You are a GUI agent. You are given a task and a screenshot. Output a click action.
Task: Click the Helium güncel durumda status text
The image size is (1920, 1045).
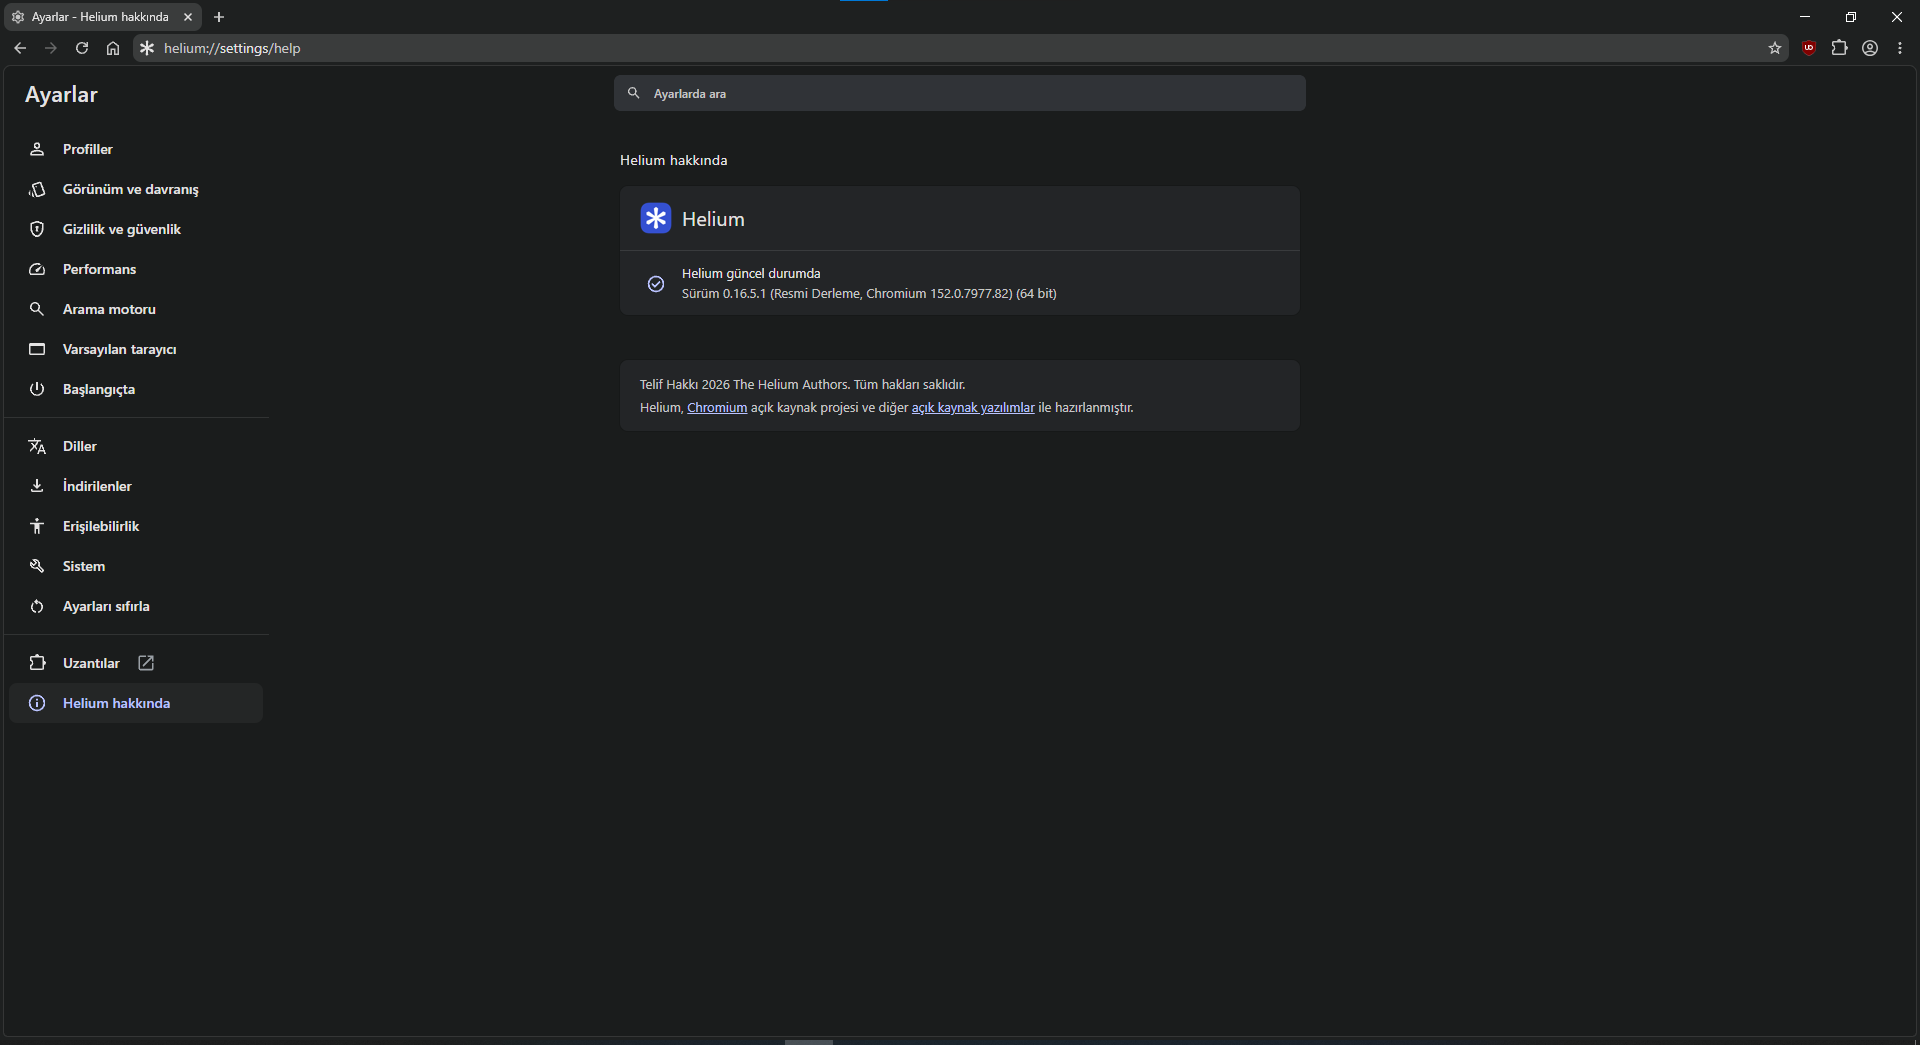(751, 274)
